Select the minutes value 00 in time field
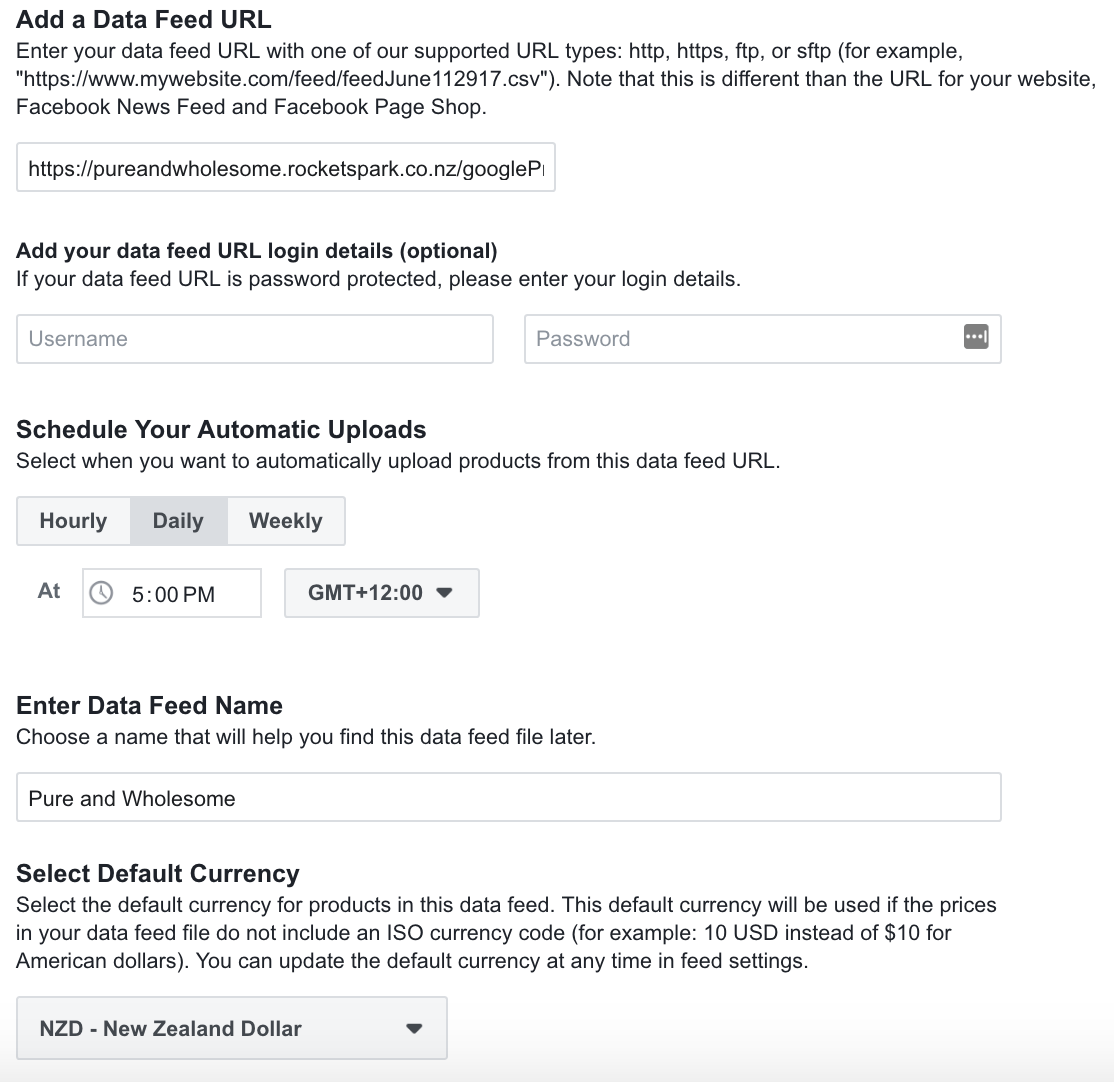The width and height of the screenshot is (1114, 1082). coord(166,595)
